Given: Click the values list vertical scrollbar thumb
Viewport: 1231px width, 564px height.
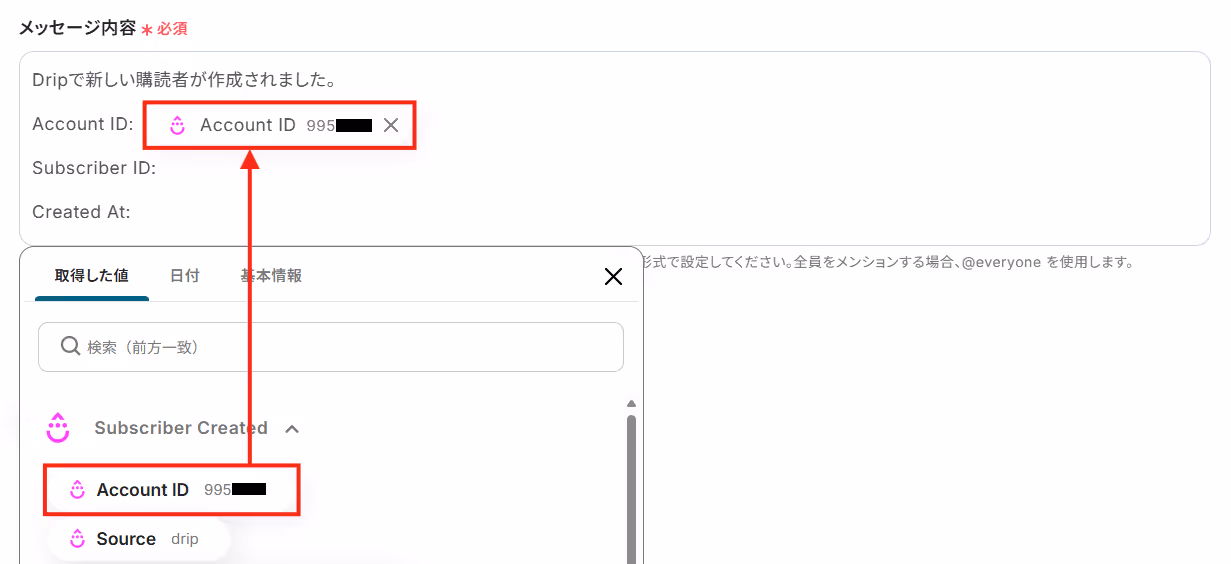Looking at the screenshot, I should 631,488.
